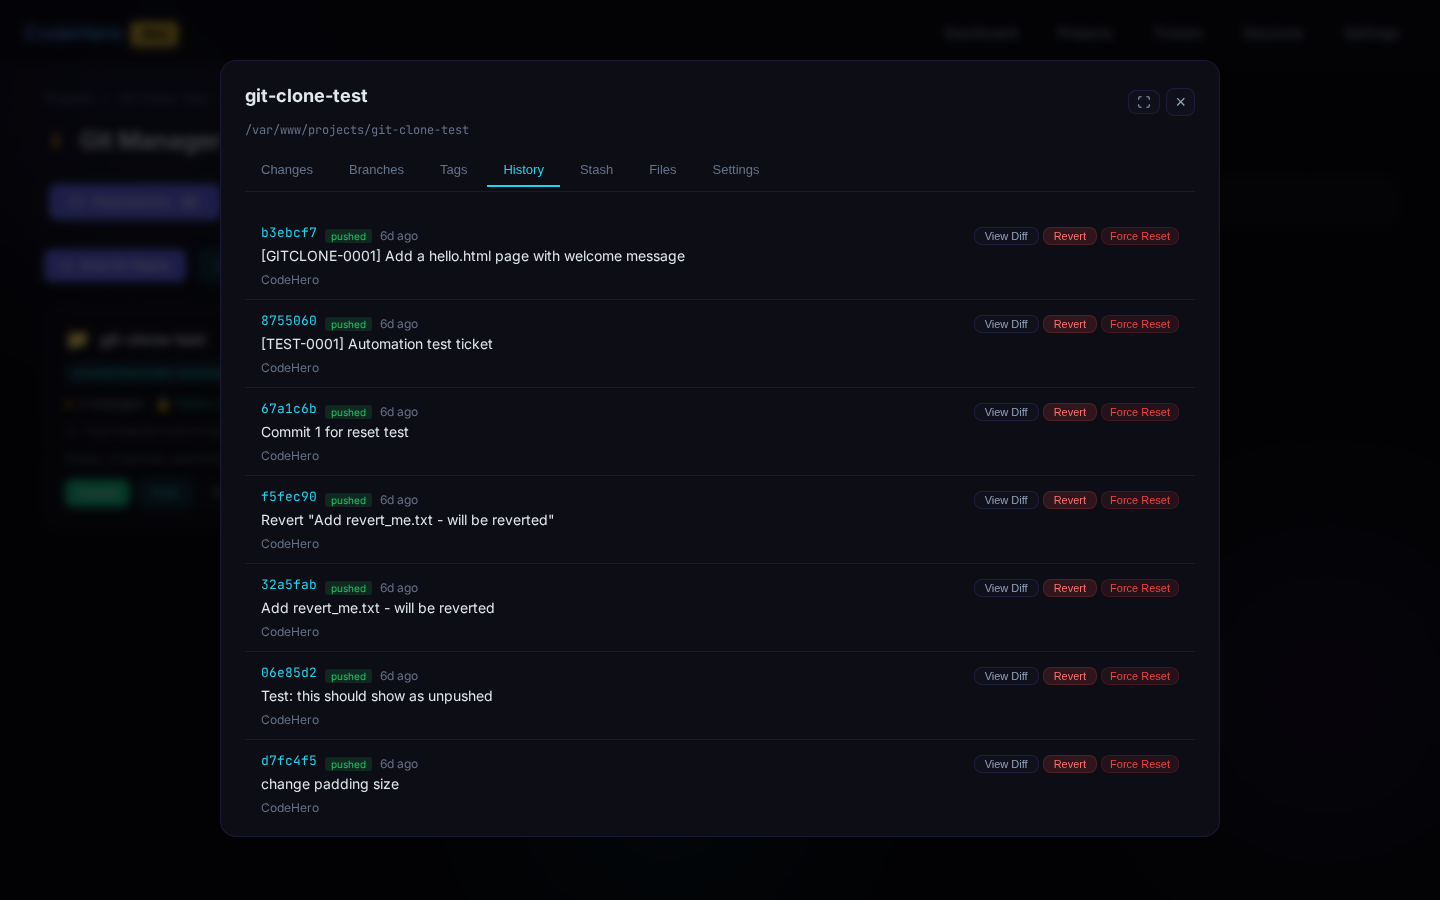Select the Changes tab
This screenshot has width=1440, height=900.
click(287, 170)
